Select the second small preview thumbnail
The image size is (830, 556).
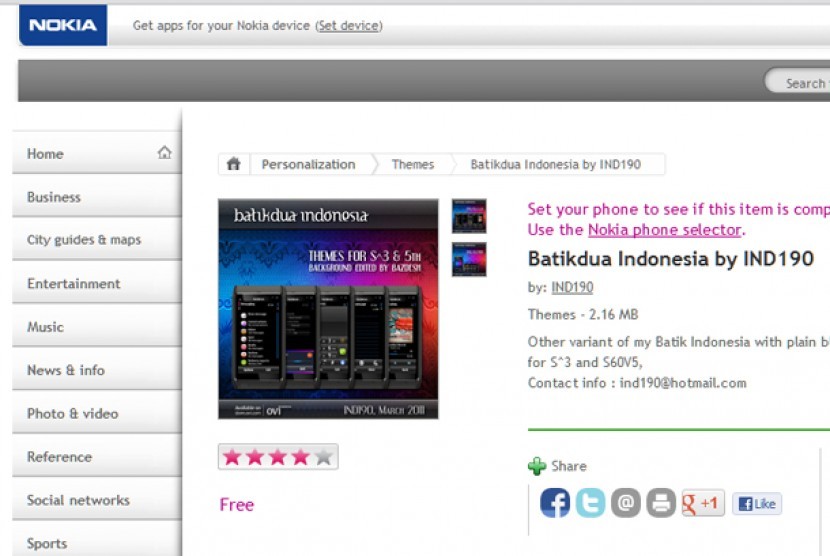[469, 259]
